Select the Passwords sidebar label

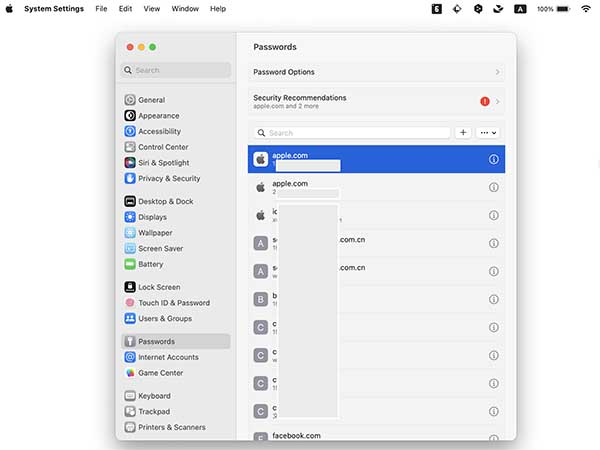click(157, 341)
